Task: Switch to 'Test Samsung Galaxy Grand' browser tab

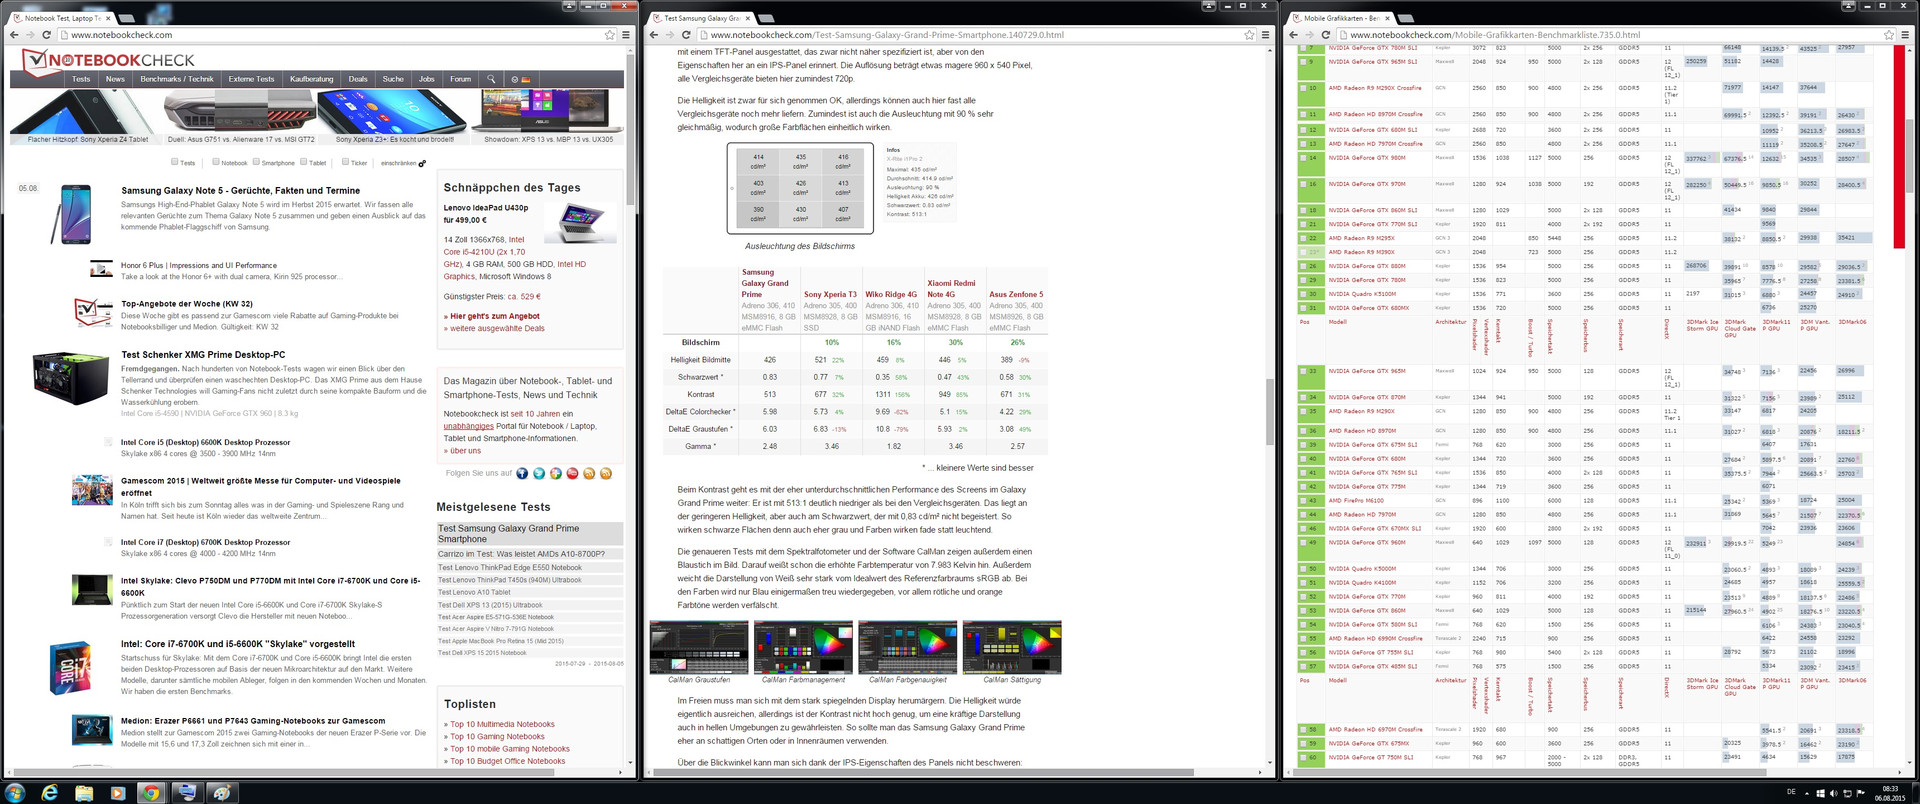Action: [703, 18]
